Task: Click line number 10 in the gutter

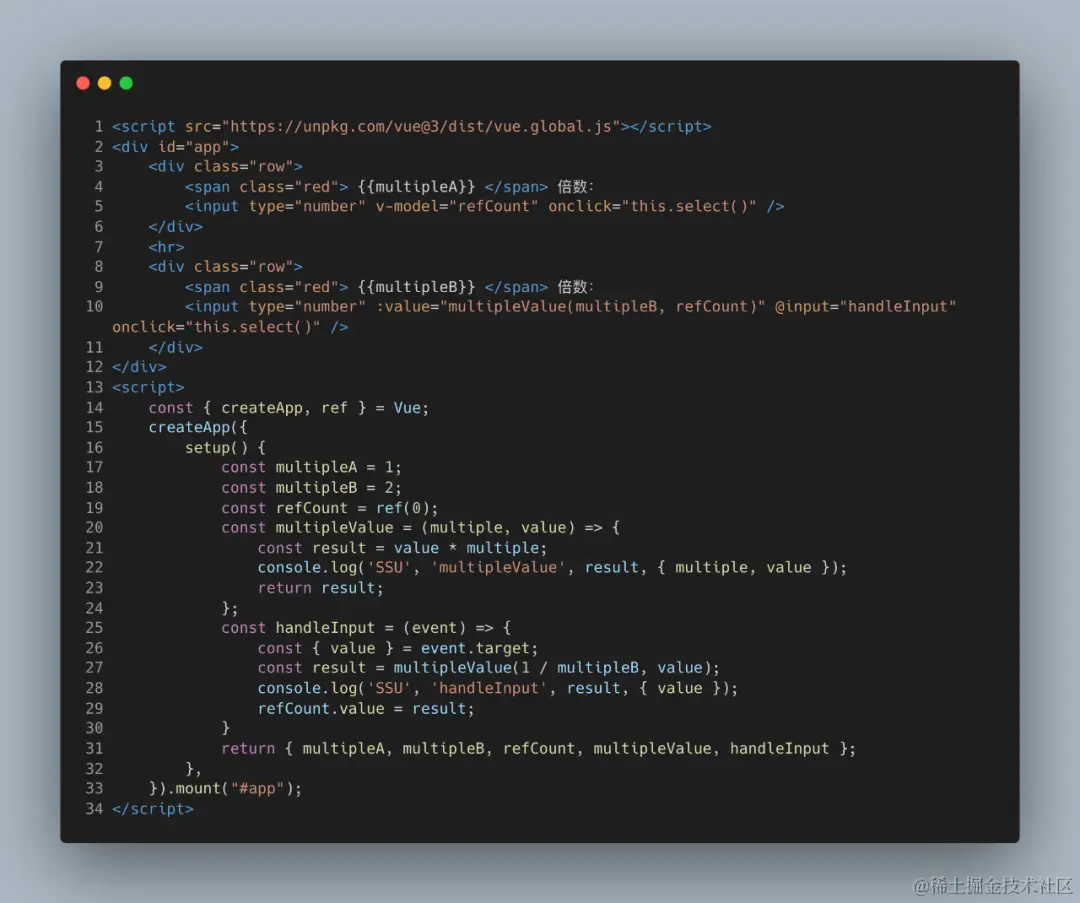Action: 94,307
